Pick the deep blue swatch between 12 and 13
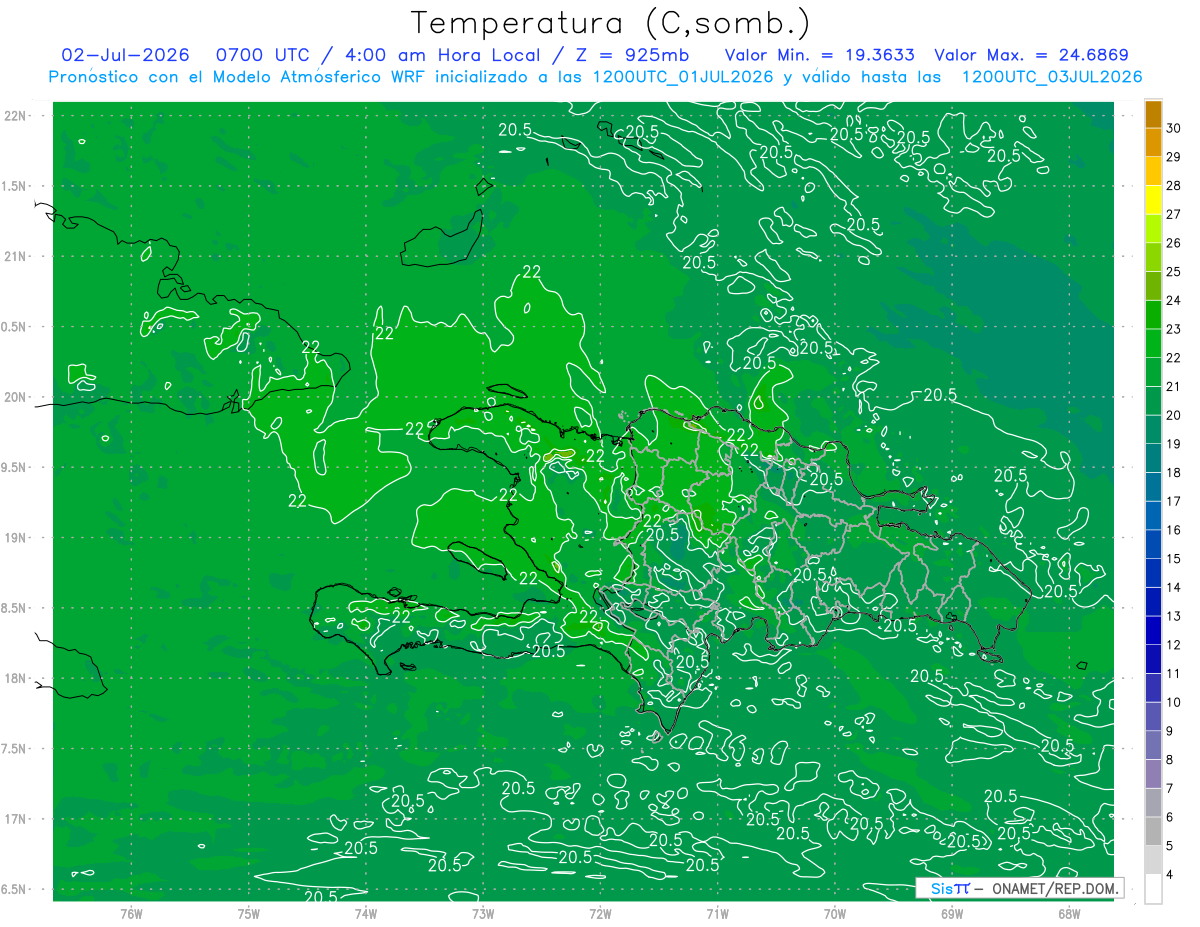Image resolution: width=1200 pixels, height=927 pixels. coord(1154,630)
